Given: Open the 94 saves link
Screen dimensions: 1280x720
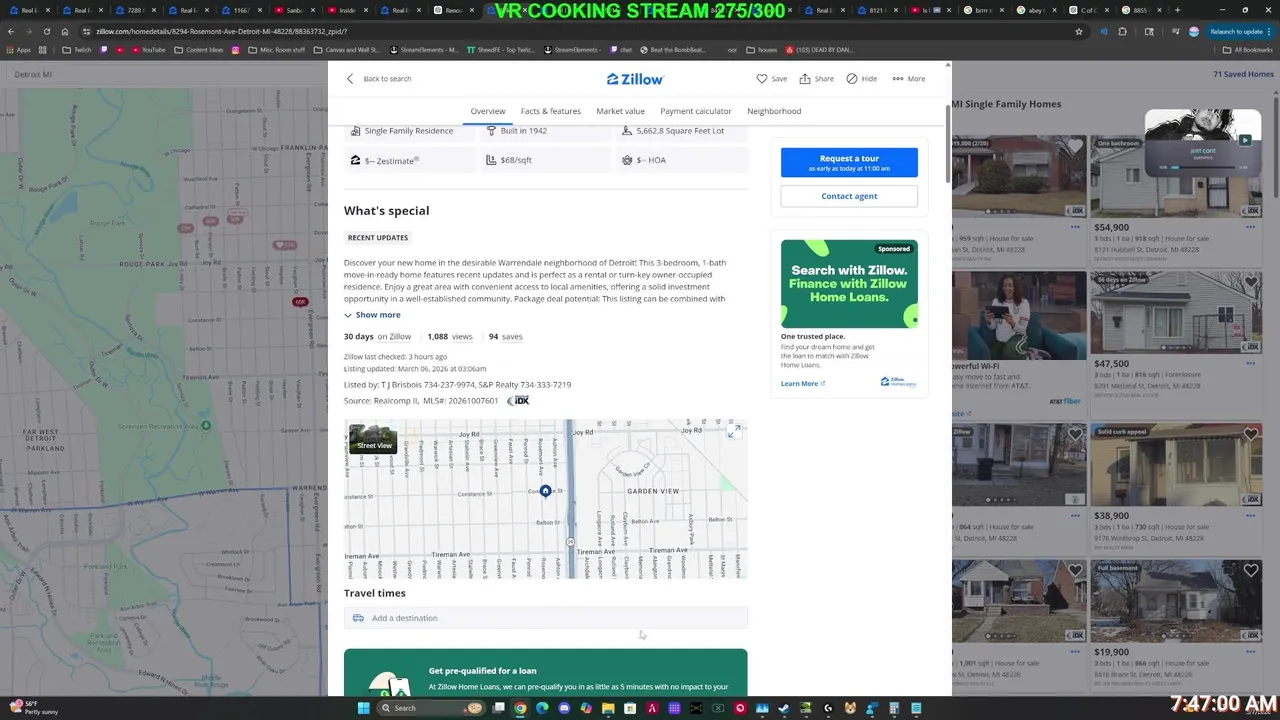Looking at the screenshot, I should 505,337.
